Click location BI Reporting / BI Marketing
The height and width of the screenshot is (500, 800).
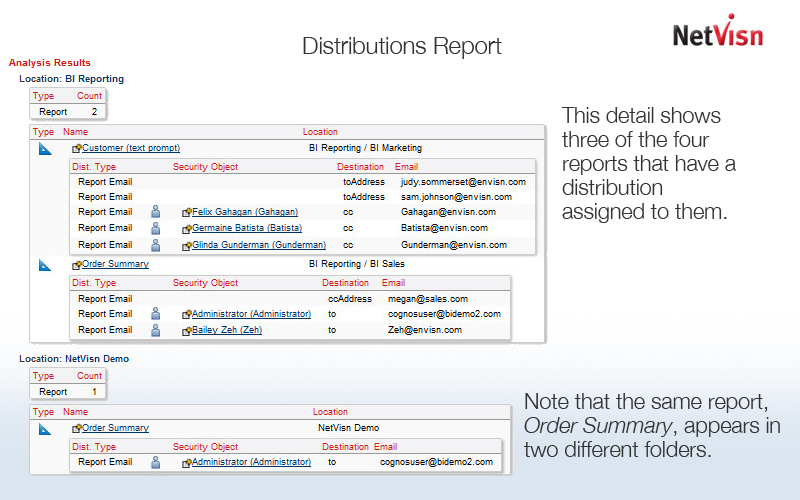pos(365,148)
